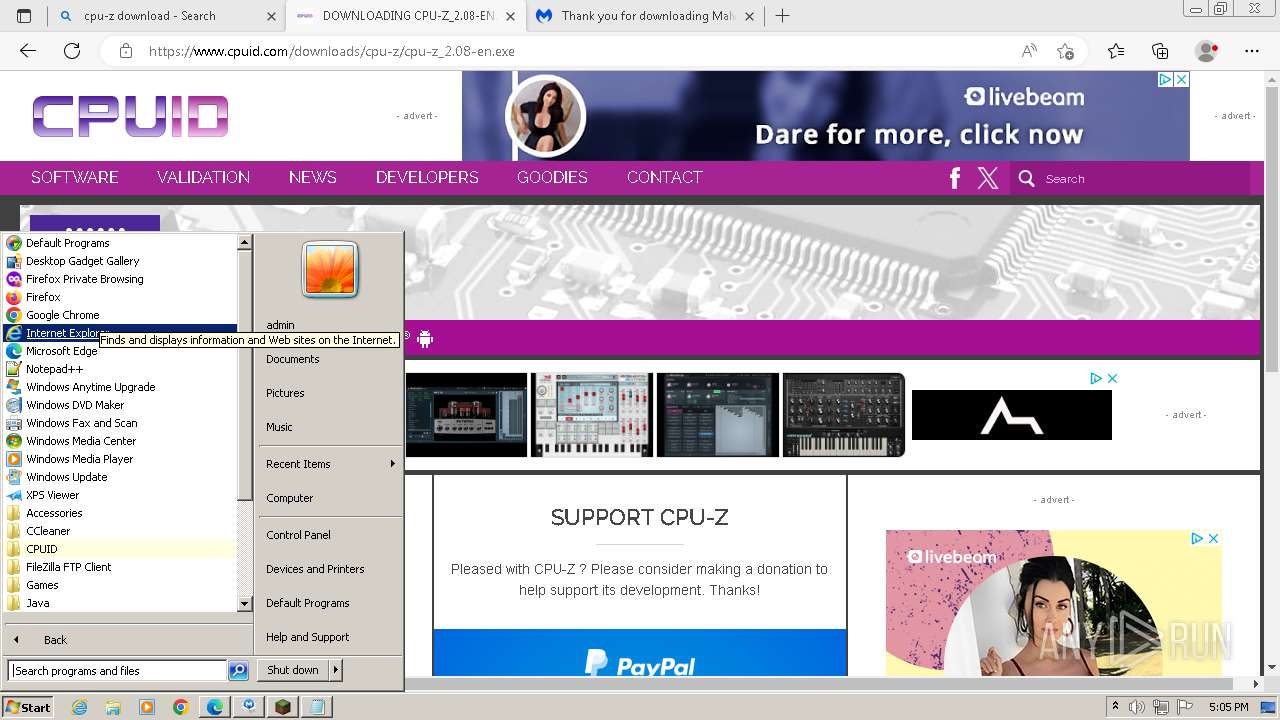The height and width of the screenshot is (720, 1280).
Task: Click the start menu search button icon
Action: pos(238,671)
